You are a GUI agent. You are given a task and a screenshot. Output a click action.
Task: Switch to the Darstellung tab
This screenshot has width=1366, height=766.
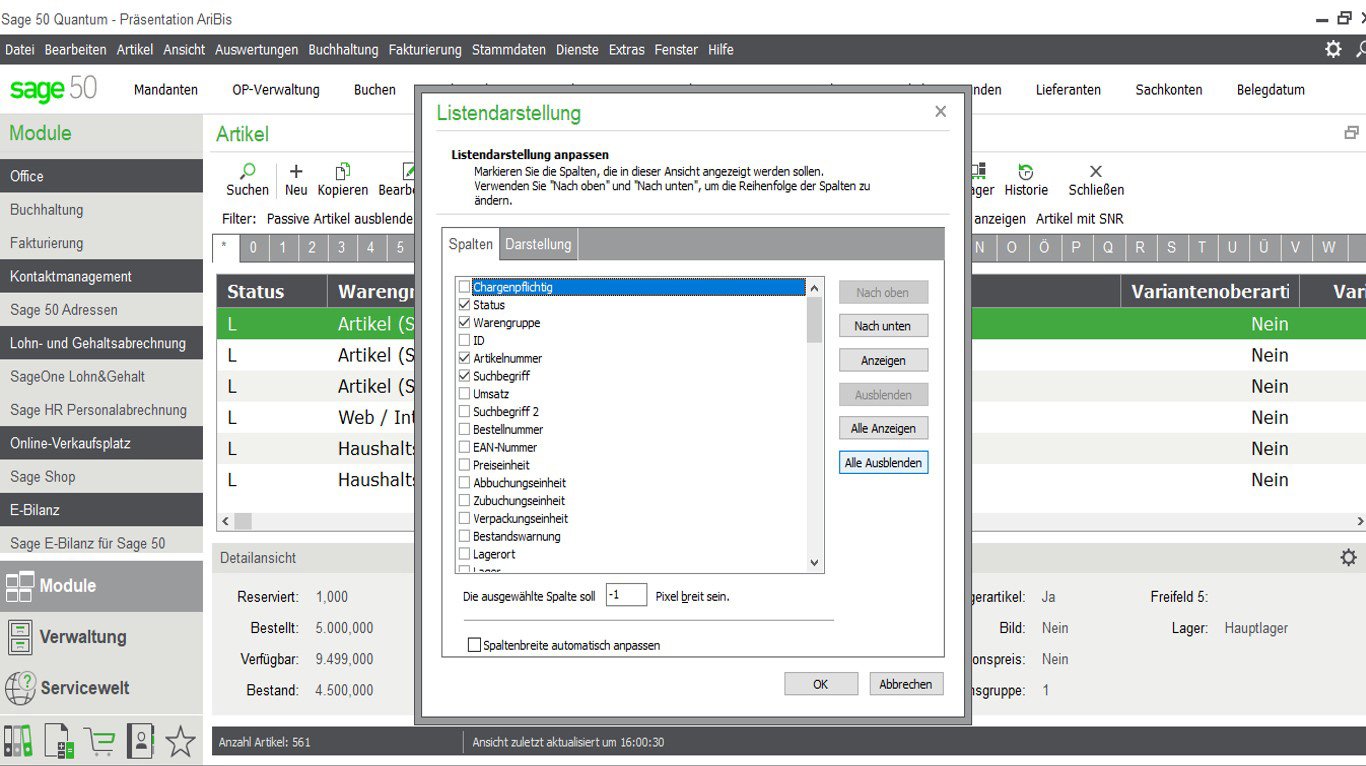click(x=541, y=243)
